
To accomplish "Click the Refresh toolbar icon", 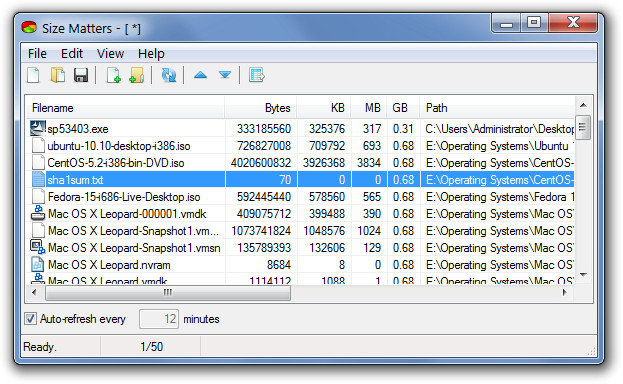I will pyautogui.click(x=169, y=75).
